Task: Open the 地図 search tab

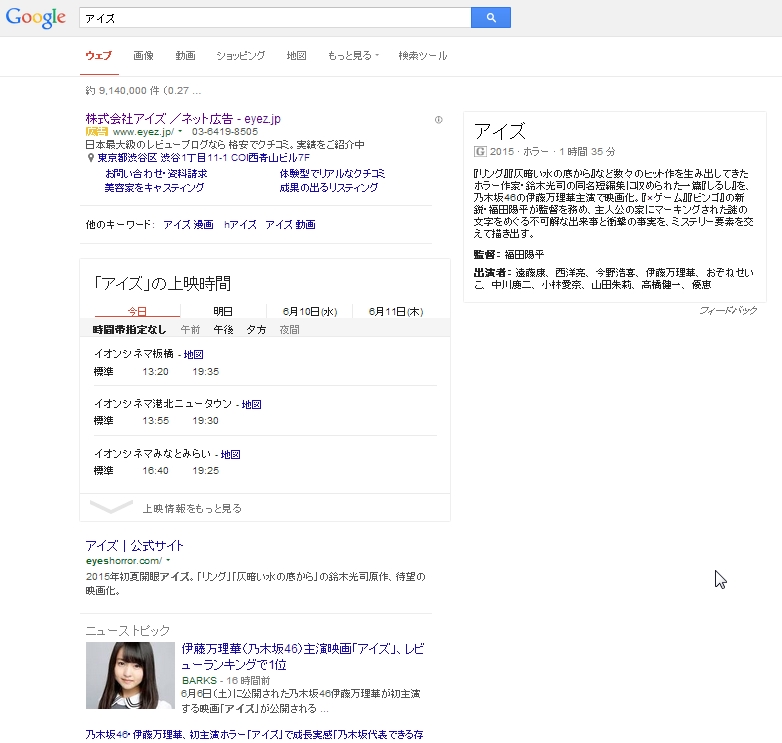Action: tap(297, 56)
